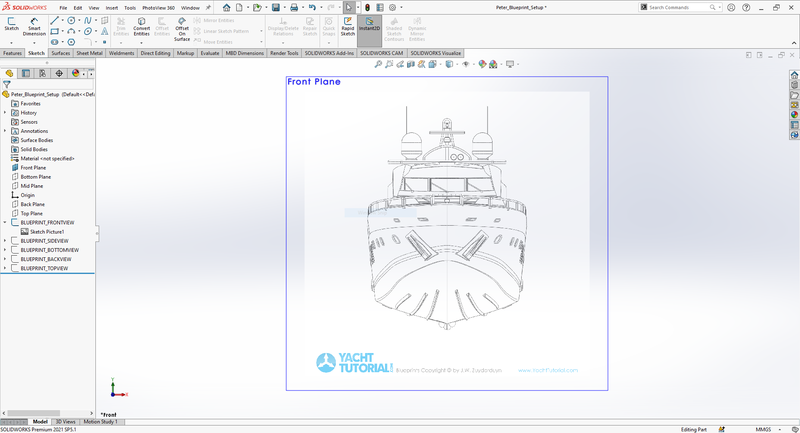Expand the Annotations folder

(5, 131)
